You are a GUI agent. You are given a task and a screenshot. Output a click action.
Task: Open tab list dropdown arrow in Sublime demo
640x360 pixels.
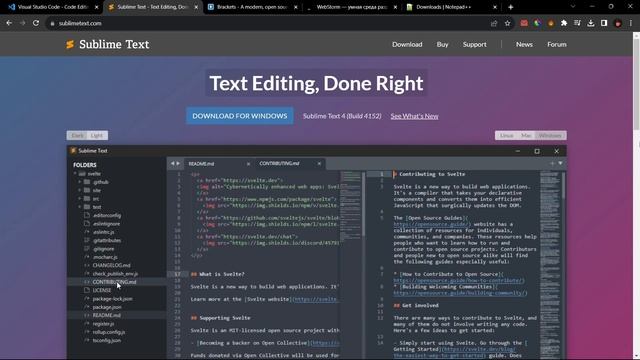coord(560,163)
